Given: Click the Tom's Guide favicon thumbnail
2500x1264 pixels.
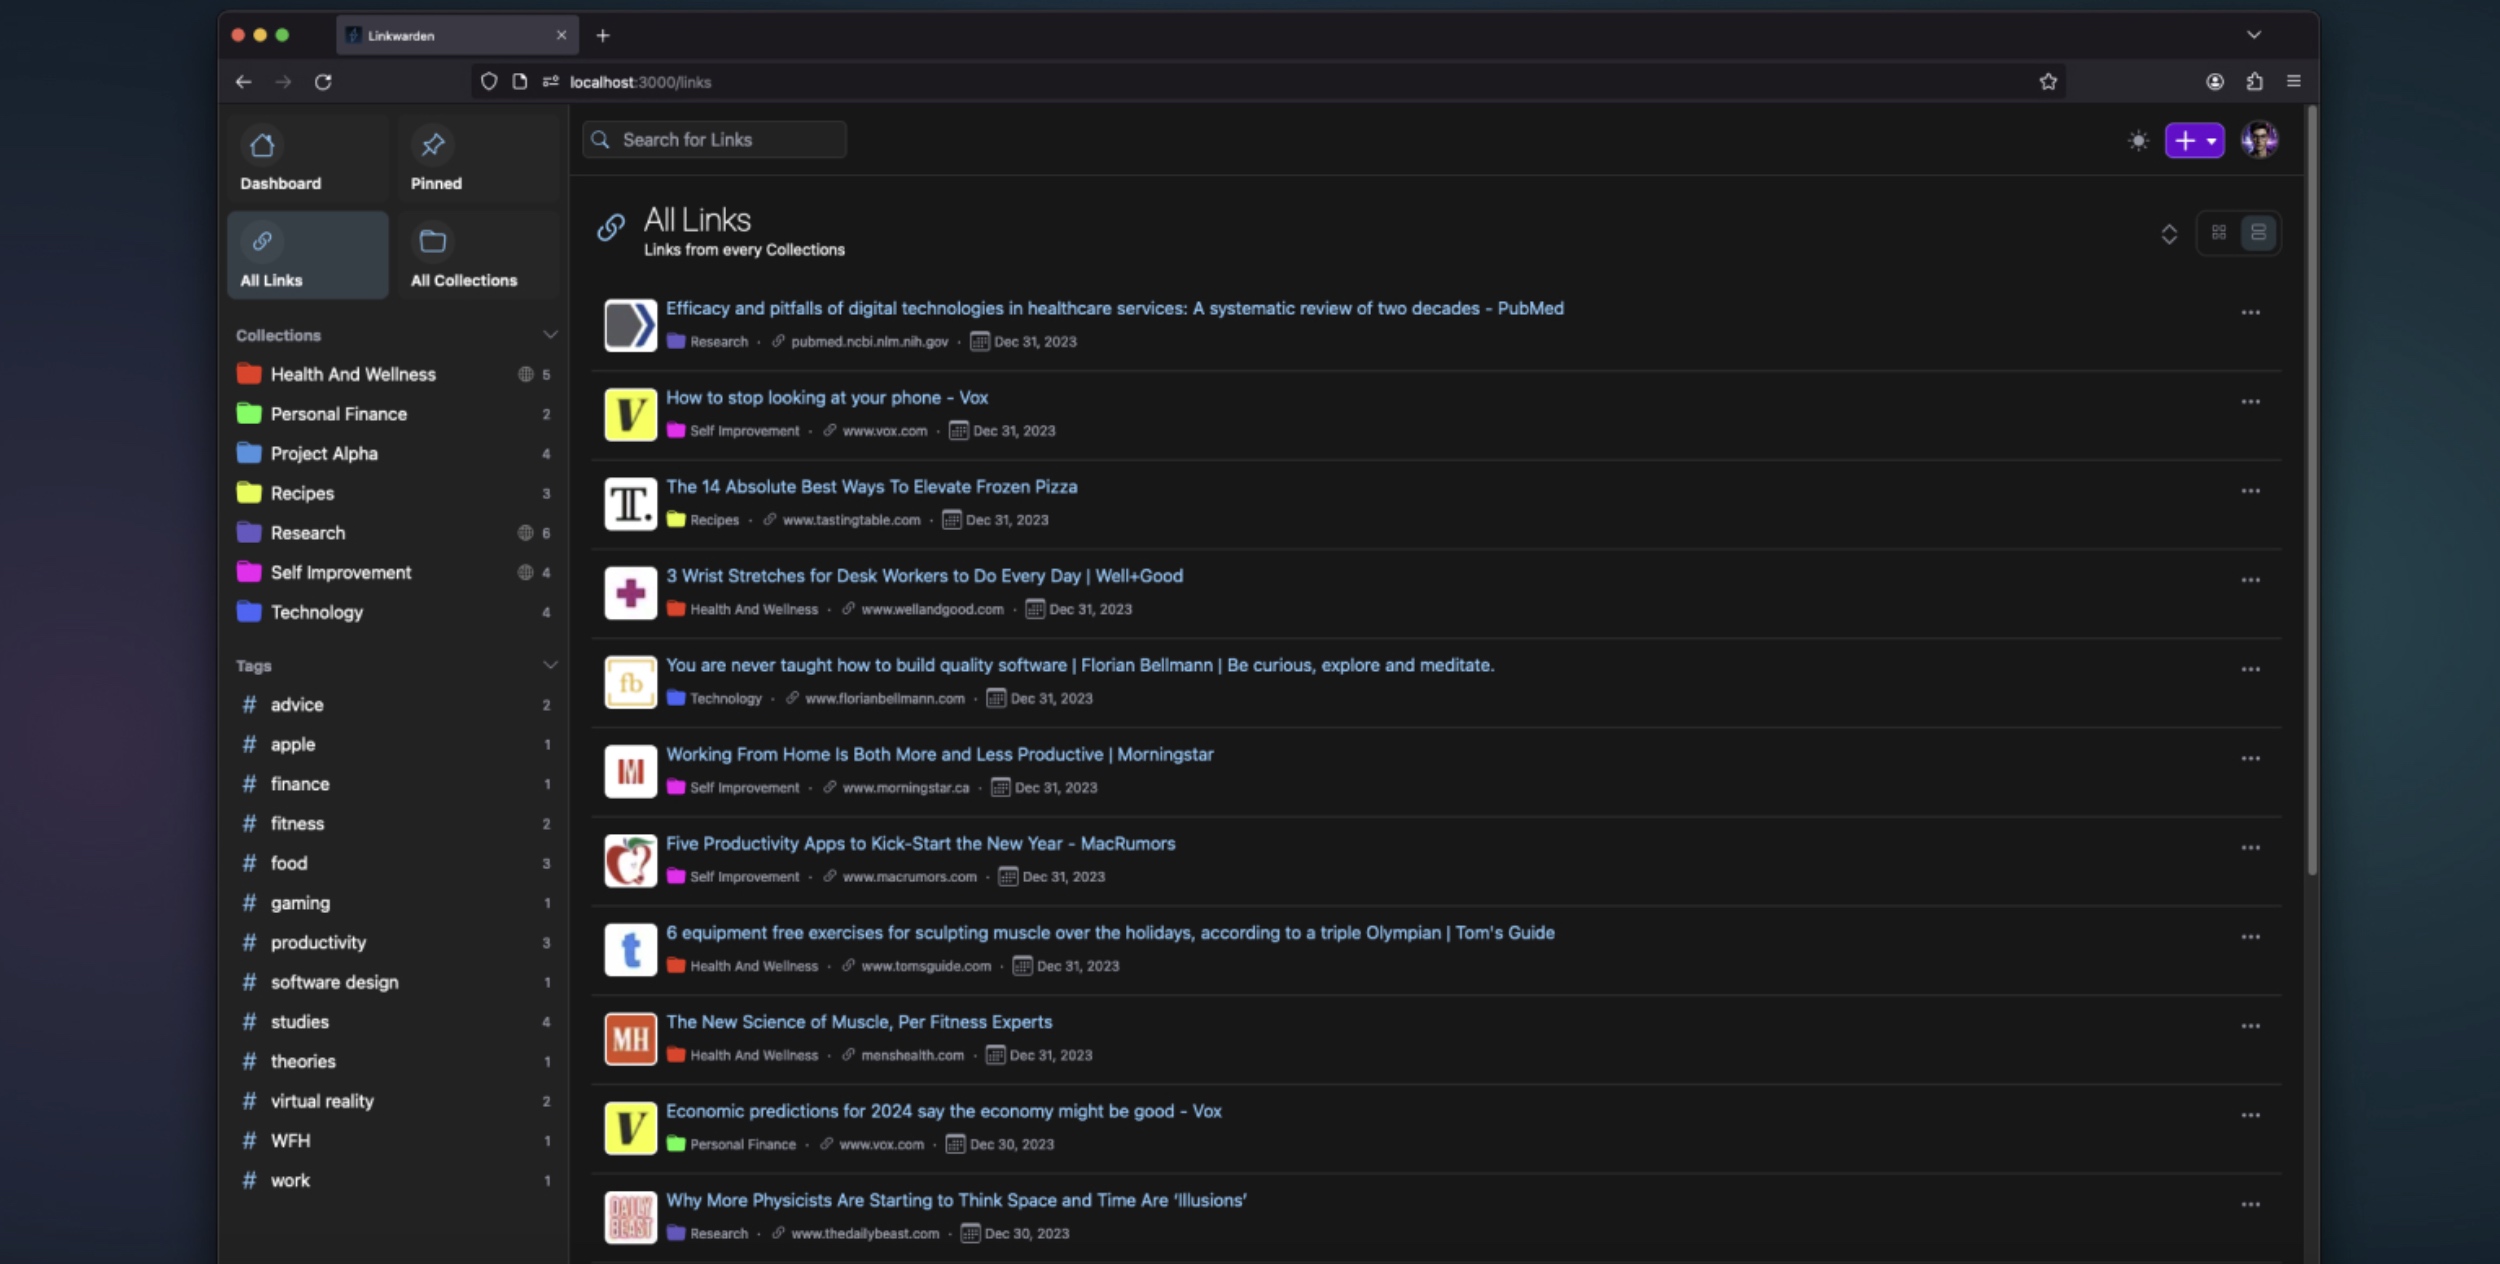Looking at the screenshot, I should tap(630, 950).
